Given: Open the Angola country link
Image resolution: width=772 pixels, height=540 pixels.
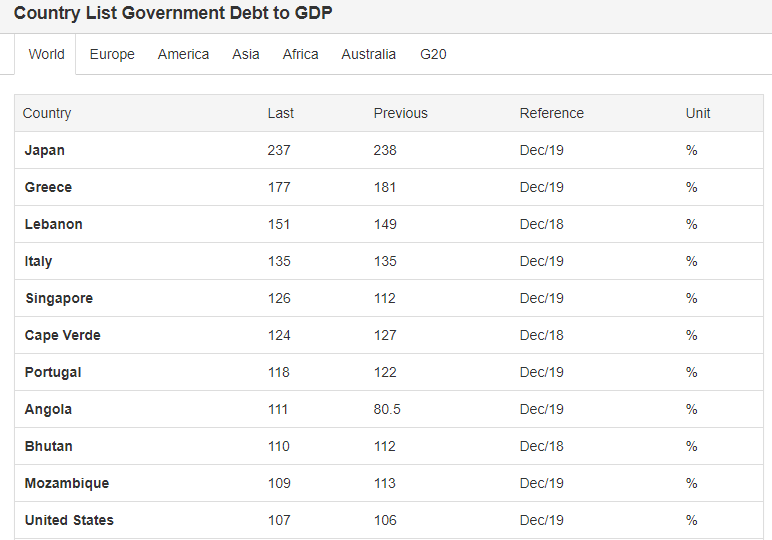Looking at the screenshot, I should click(x=48, y=409).
